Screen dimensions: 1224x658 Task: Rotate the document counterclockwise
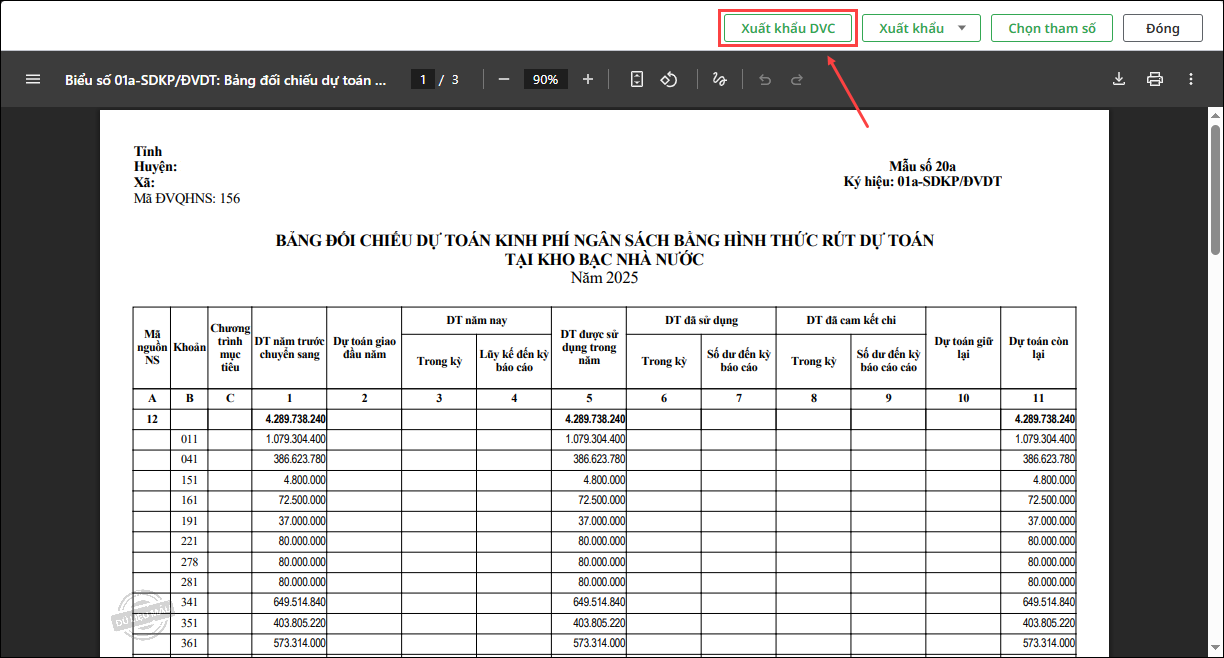(670, 79)
